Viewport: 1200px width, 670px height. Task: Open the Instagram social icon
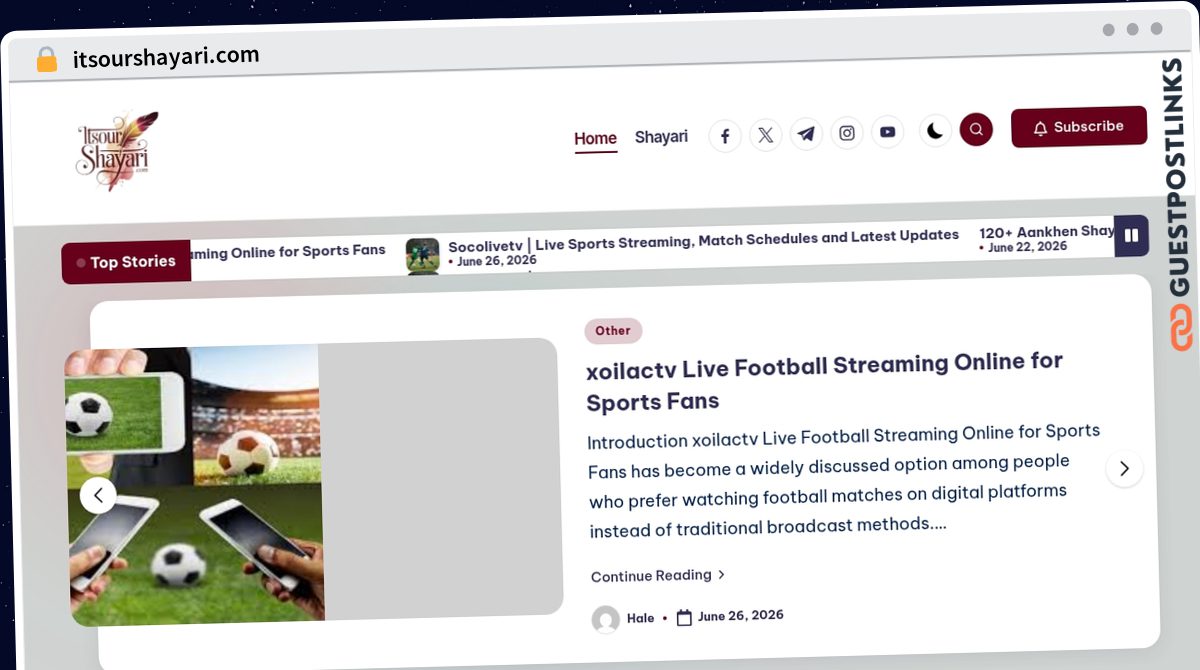(x=847, y=133)
